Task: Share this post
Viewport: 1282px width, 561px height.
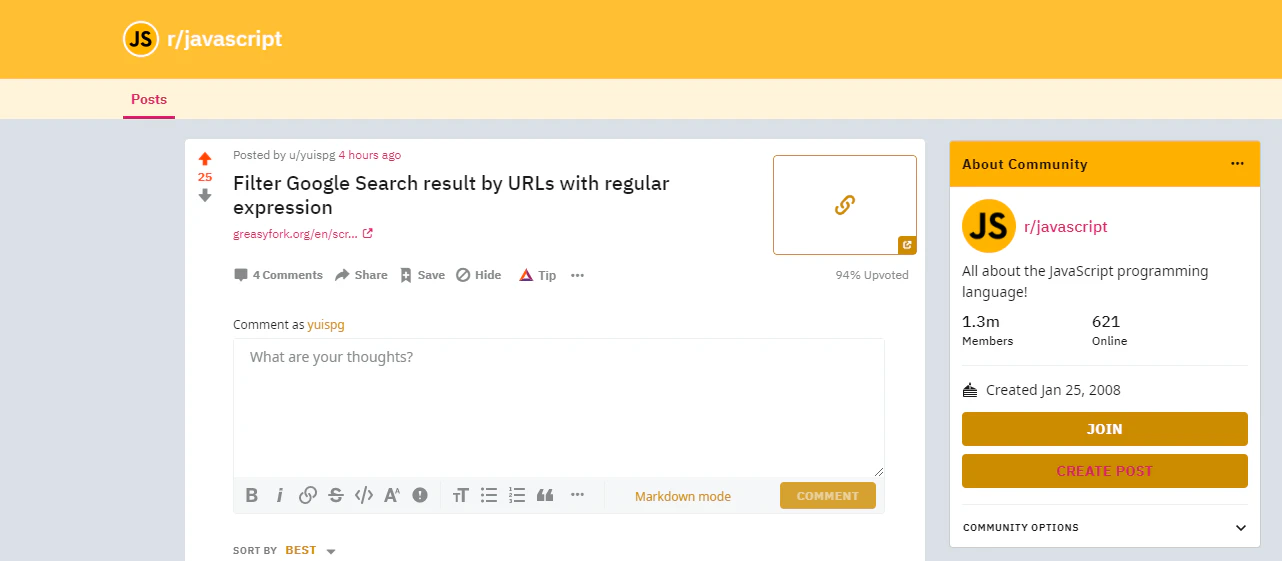Action: (361, 275)
